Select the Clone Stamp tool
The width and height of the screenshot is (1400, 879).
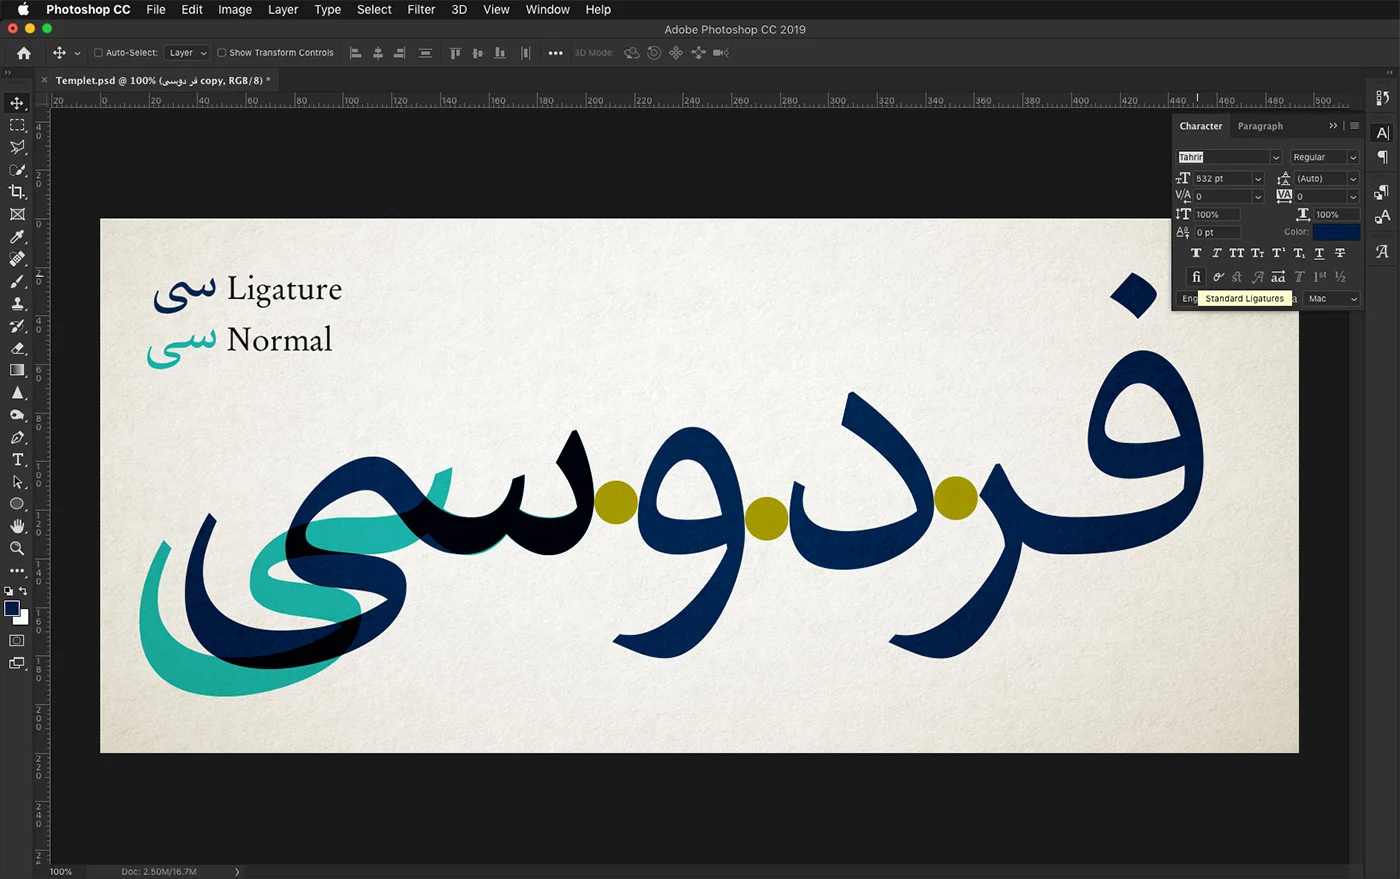tap(17, 303)
